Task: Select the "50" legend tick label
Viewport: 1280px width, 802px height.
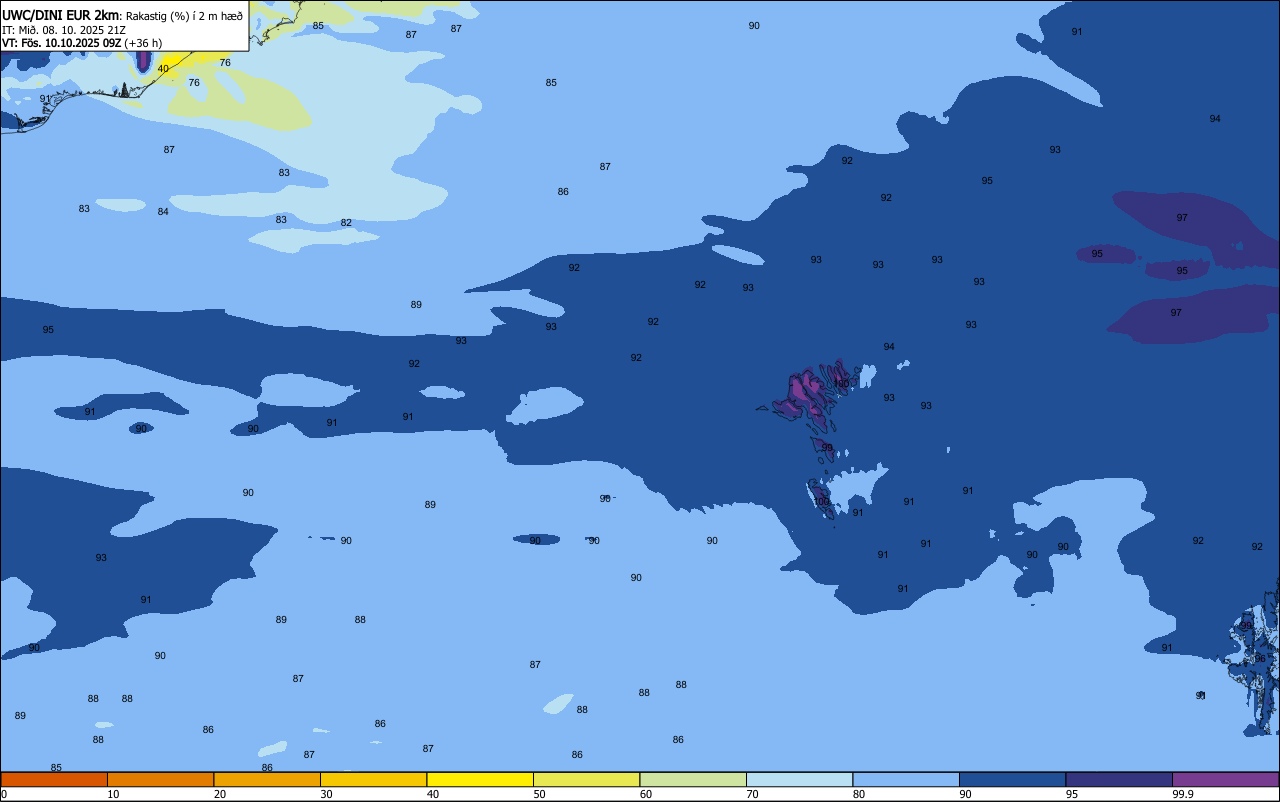Action: 539,794
